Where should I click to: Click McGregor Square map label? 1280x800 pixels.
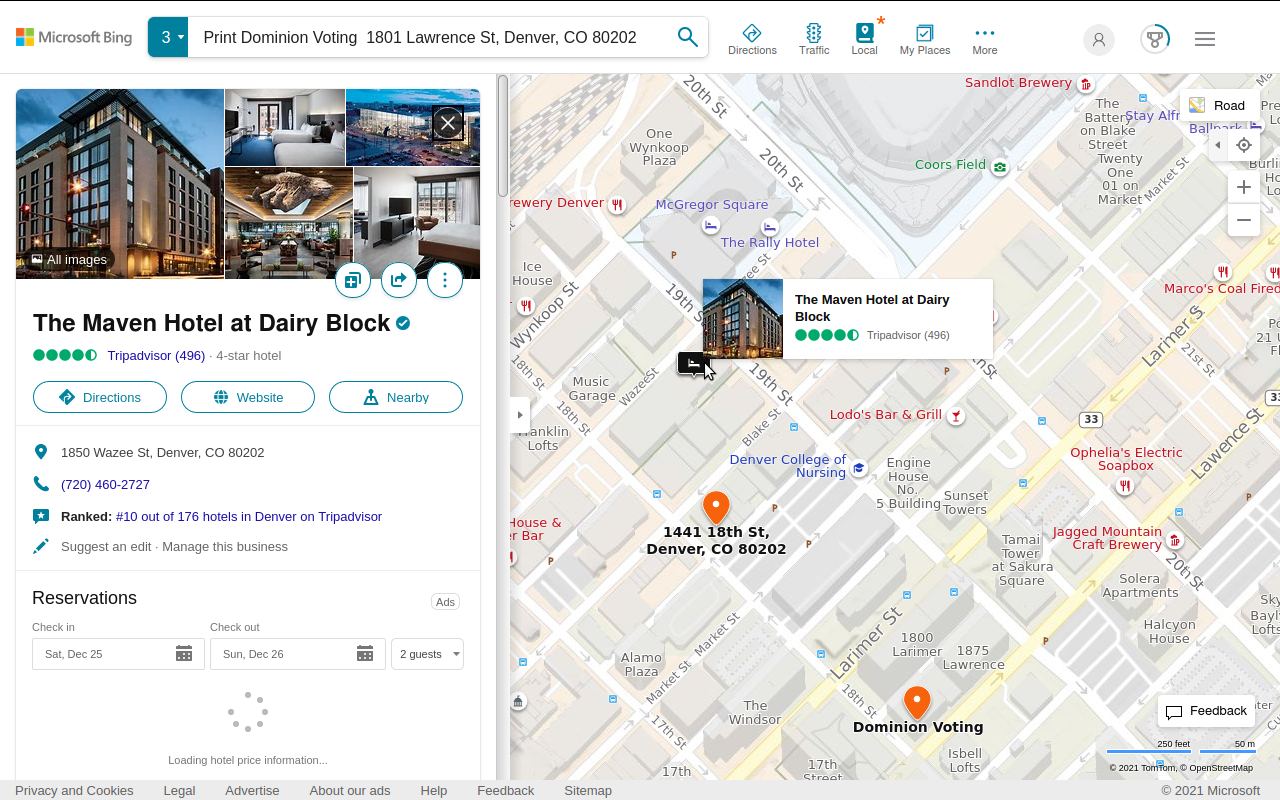click(712, 204)
